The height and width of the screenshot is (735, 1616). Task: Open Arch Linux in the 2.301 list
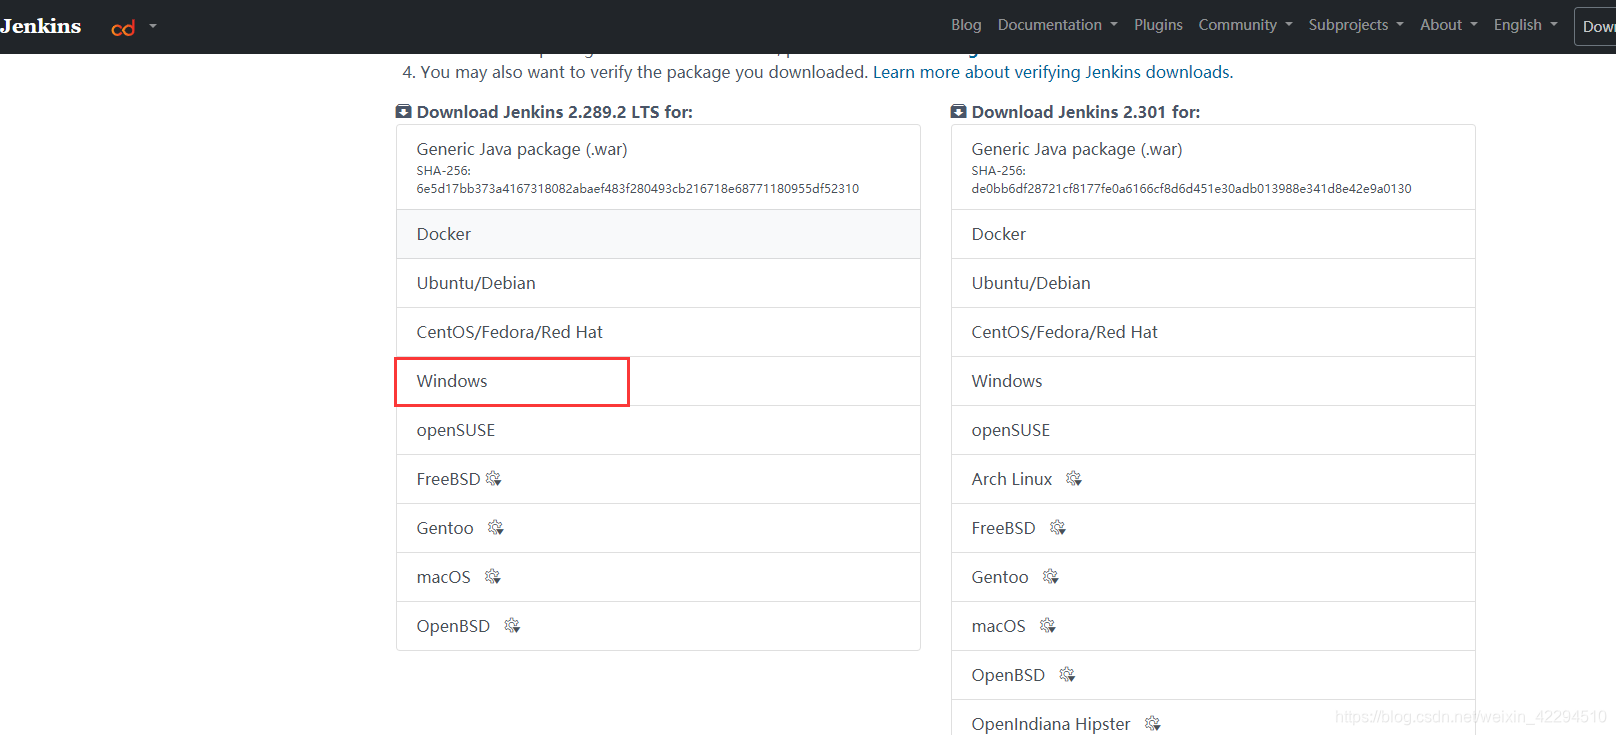(1213, 479)
